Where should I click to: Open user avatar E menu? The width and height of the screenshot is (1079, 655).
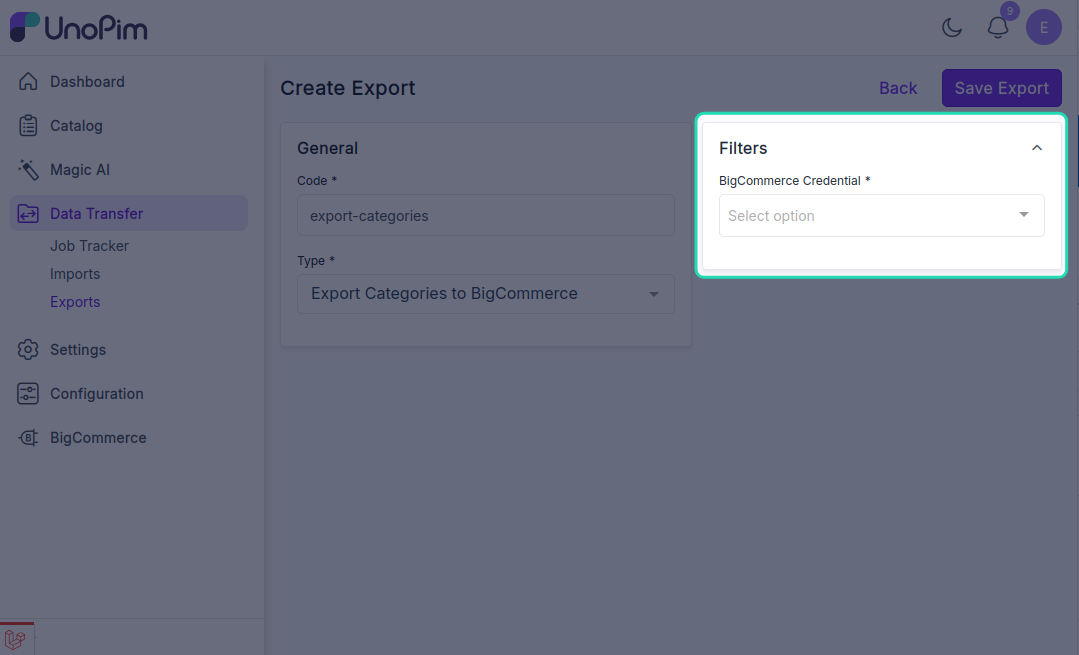pyautogui.click(x=1044, y=28)
